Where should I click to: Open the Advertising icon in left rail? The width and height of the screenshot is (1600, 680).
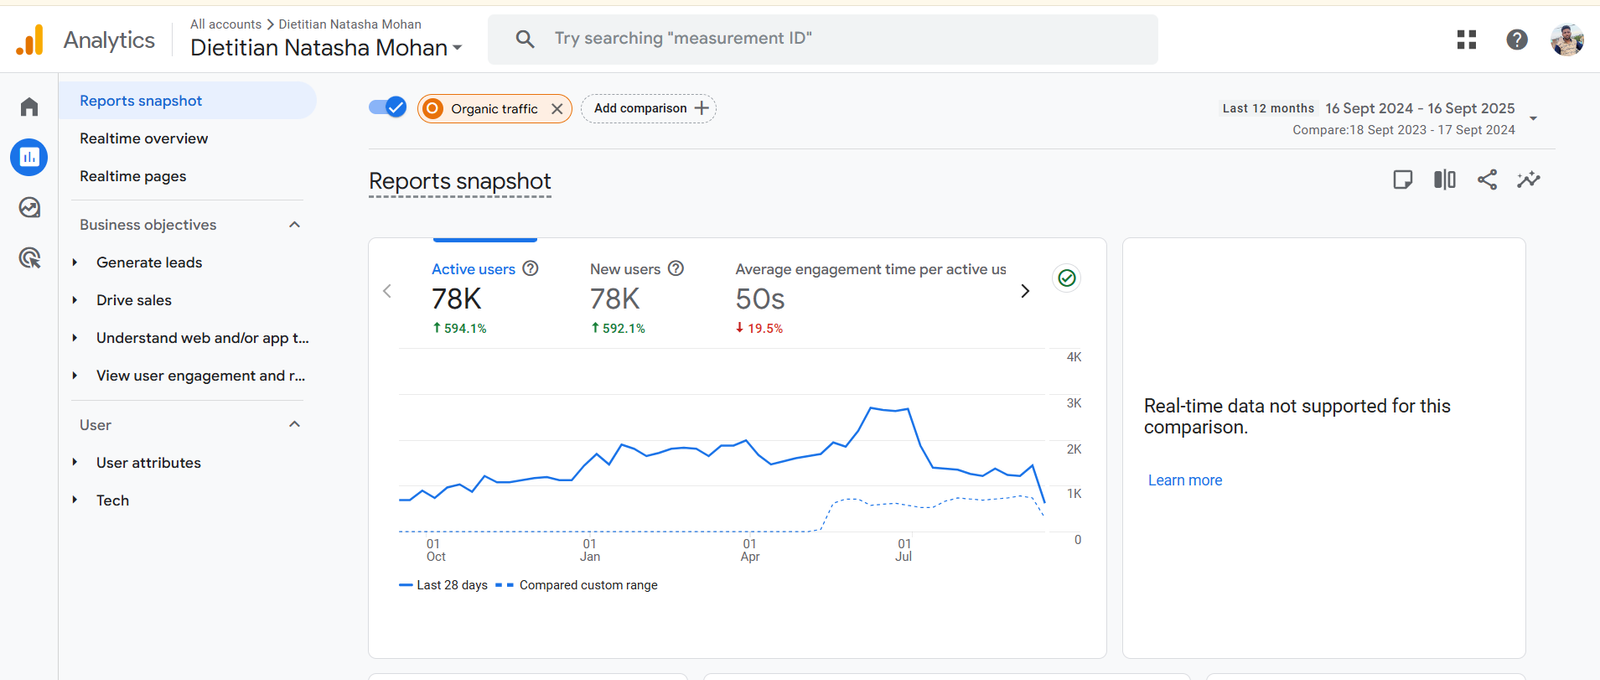(x=29, y=258)
